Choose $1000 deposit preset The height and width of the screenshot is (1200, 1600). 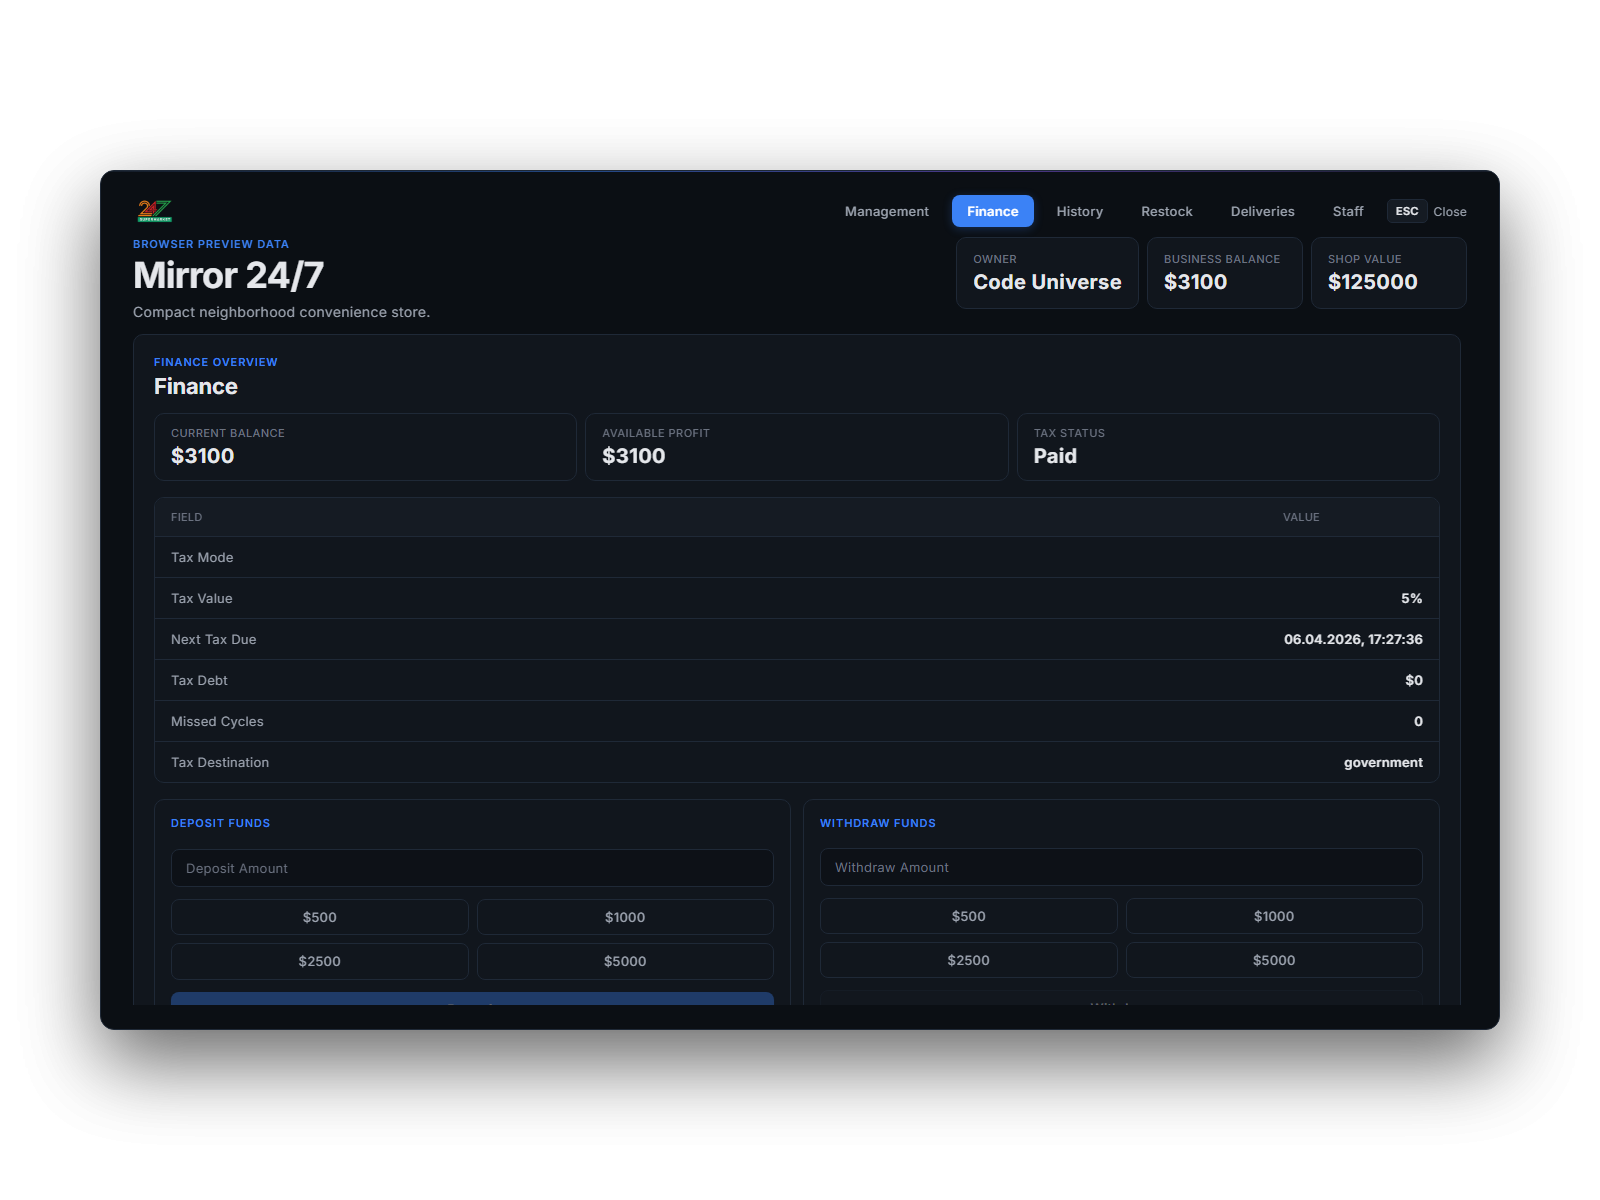pyautogui.click(x=625, y=917)
